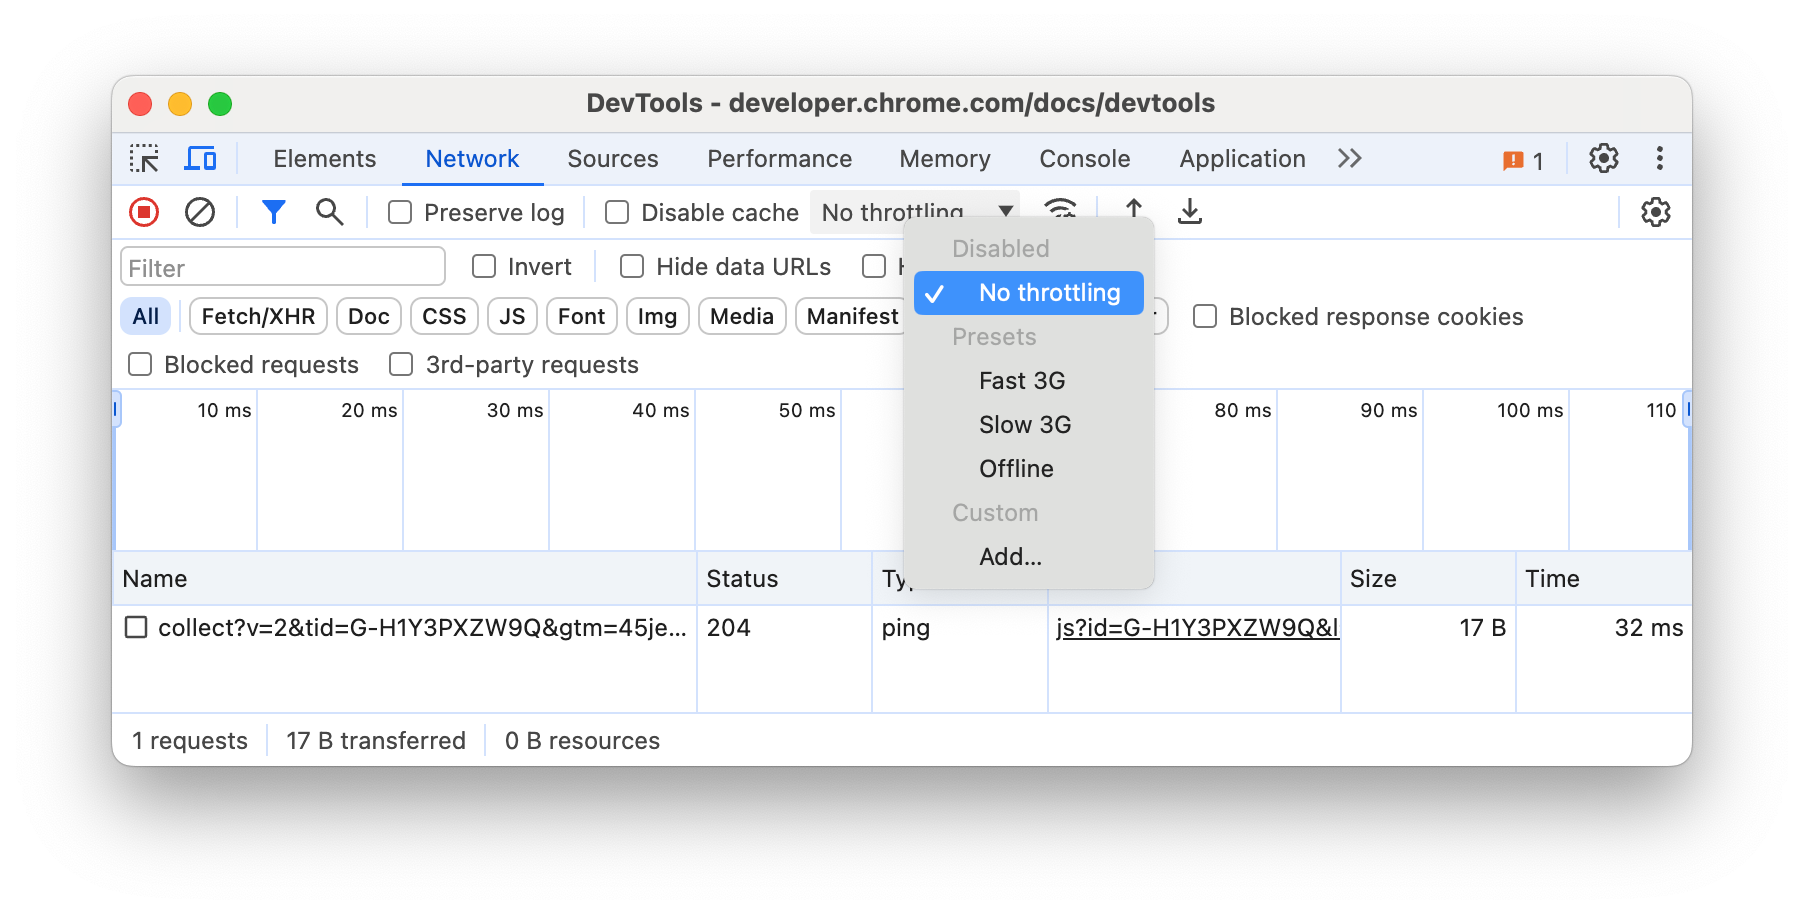Search network requests with the magnifier
Viewport: 1804px width, 914px height.
pyautogui.click(x=329, y=212)
